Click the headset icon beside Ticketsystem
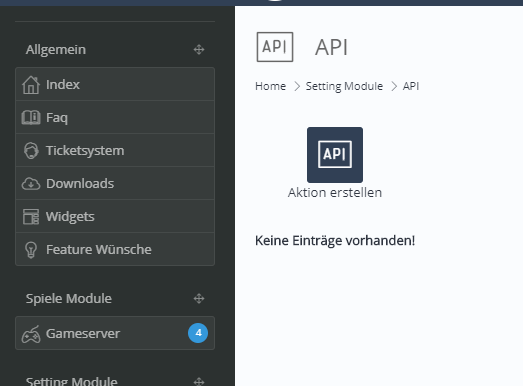Image resolution: width=523 pixels, height=386 pixels. pos(31,150)
